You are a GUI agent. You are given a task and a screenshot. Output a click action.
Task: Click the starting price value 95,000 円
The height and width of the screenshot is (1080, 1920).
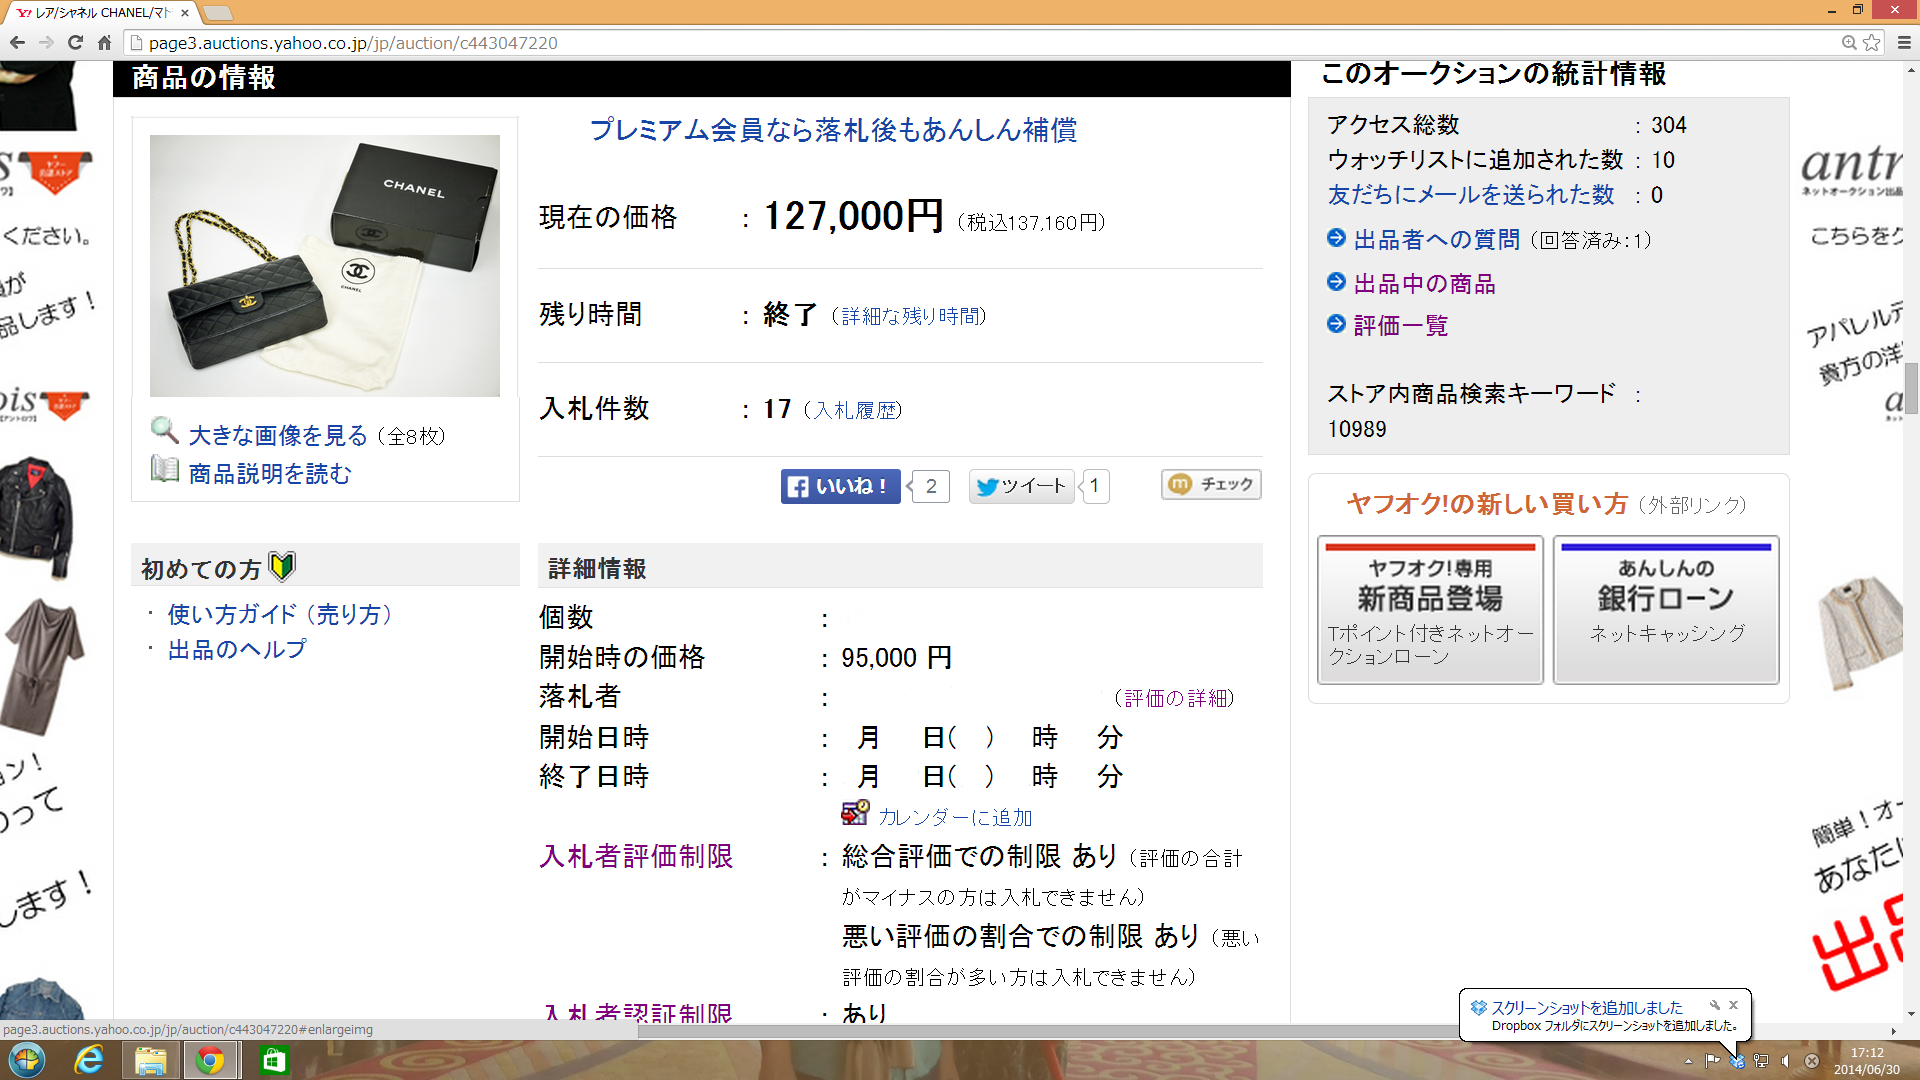click(x=896, y=658)
